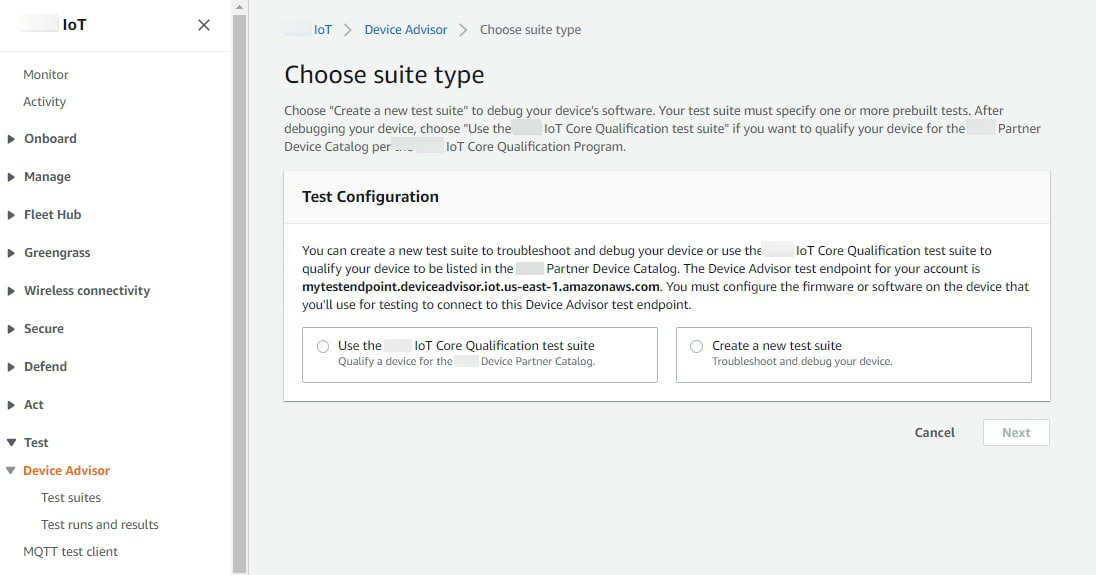Go to Test suites

click(x=71, y=498)
